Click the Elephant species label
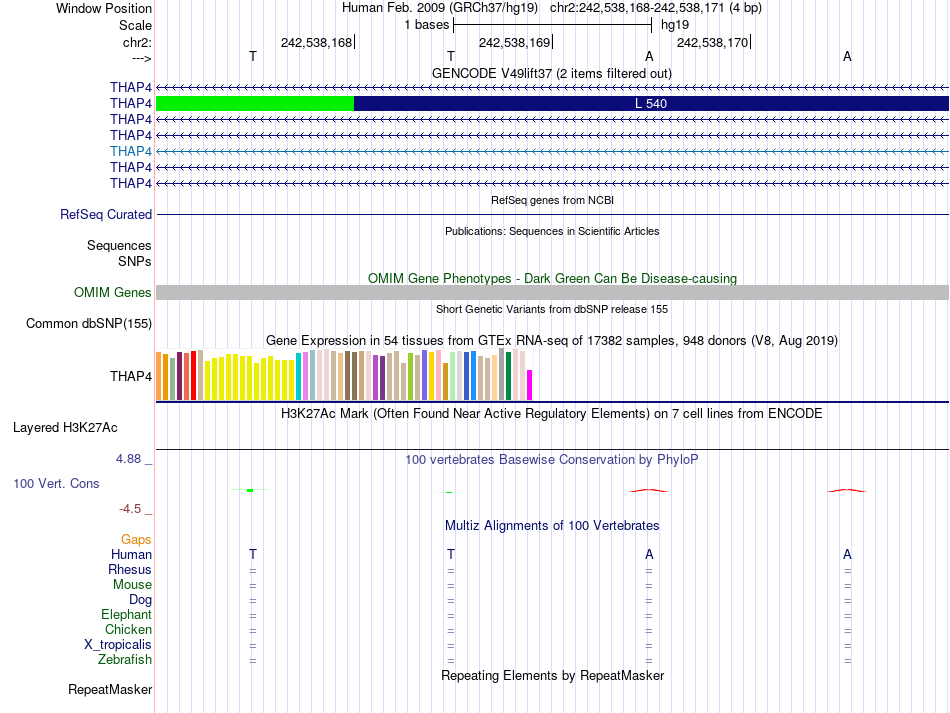Viewport: 950px width, 713px height. (x=127, y=614)
